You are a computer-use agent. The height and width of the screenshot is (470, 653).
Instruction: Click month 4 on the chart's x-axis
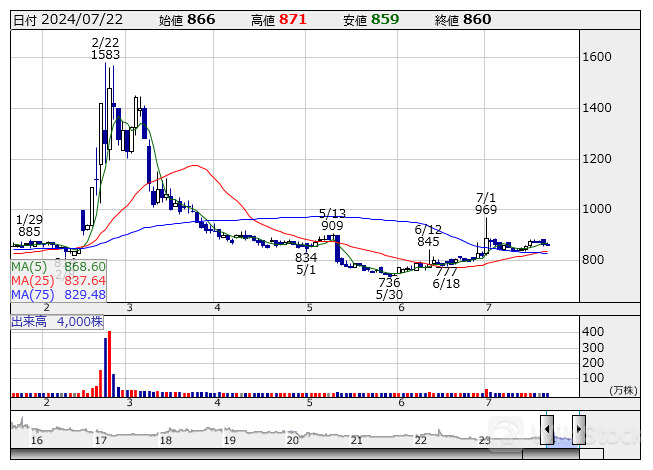(218, 308)
